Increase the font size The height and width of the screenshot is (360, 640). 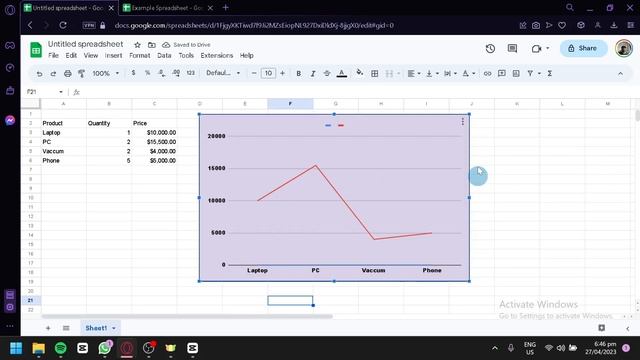282,73
